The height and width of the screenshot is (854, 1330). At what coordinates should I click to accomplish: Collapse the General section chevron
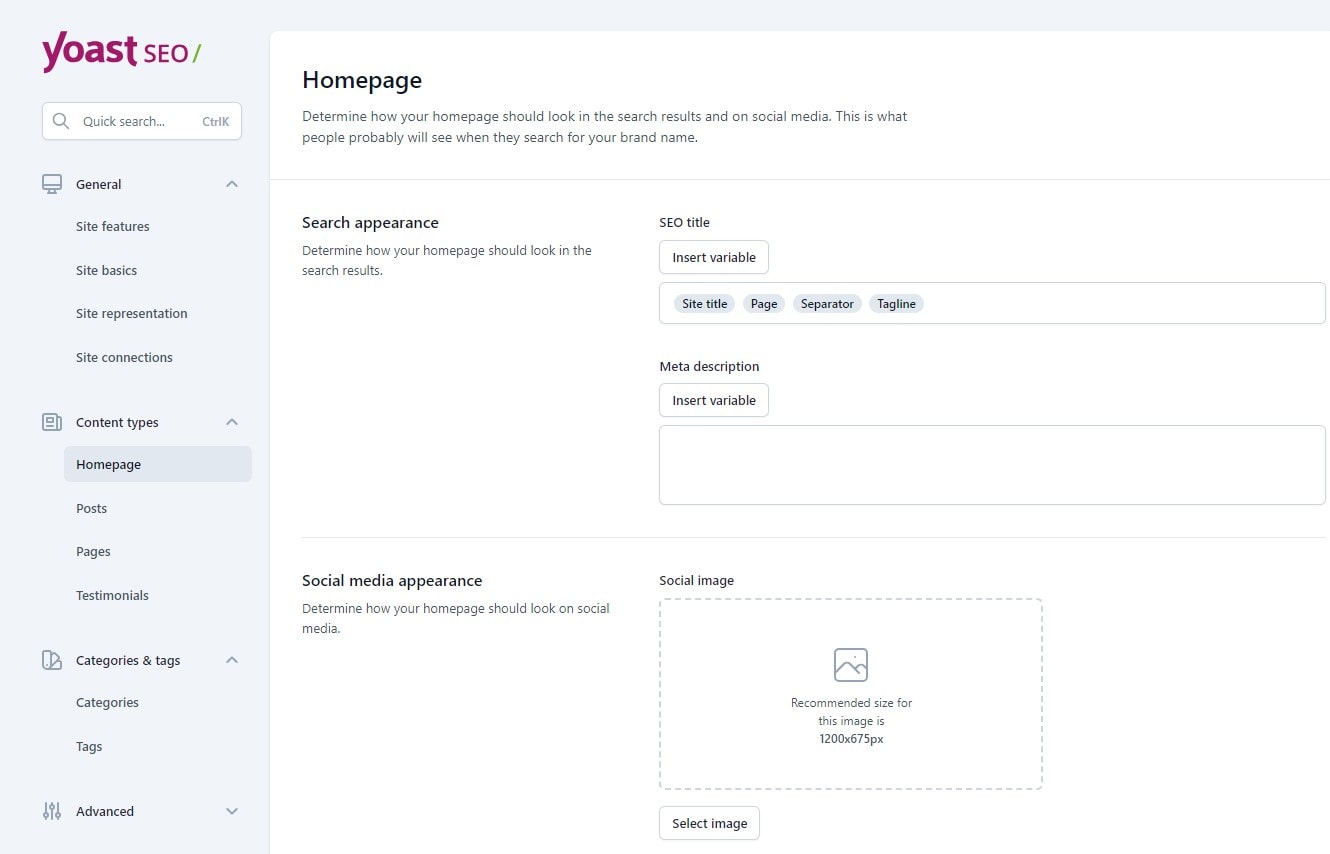tap(232, 184)
